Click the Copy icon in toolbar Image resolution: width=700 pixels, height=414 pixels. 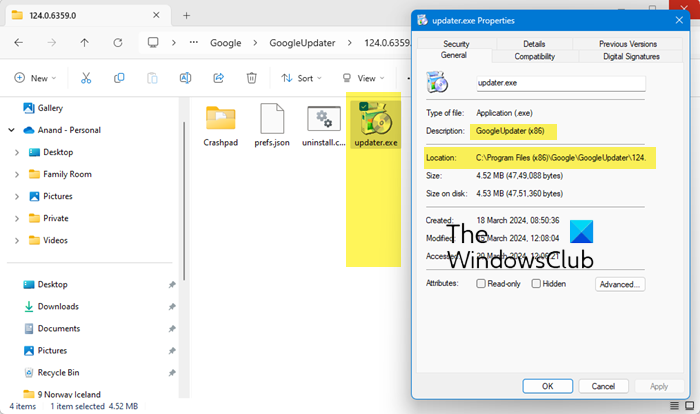(x=119, y=78)
